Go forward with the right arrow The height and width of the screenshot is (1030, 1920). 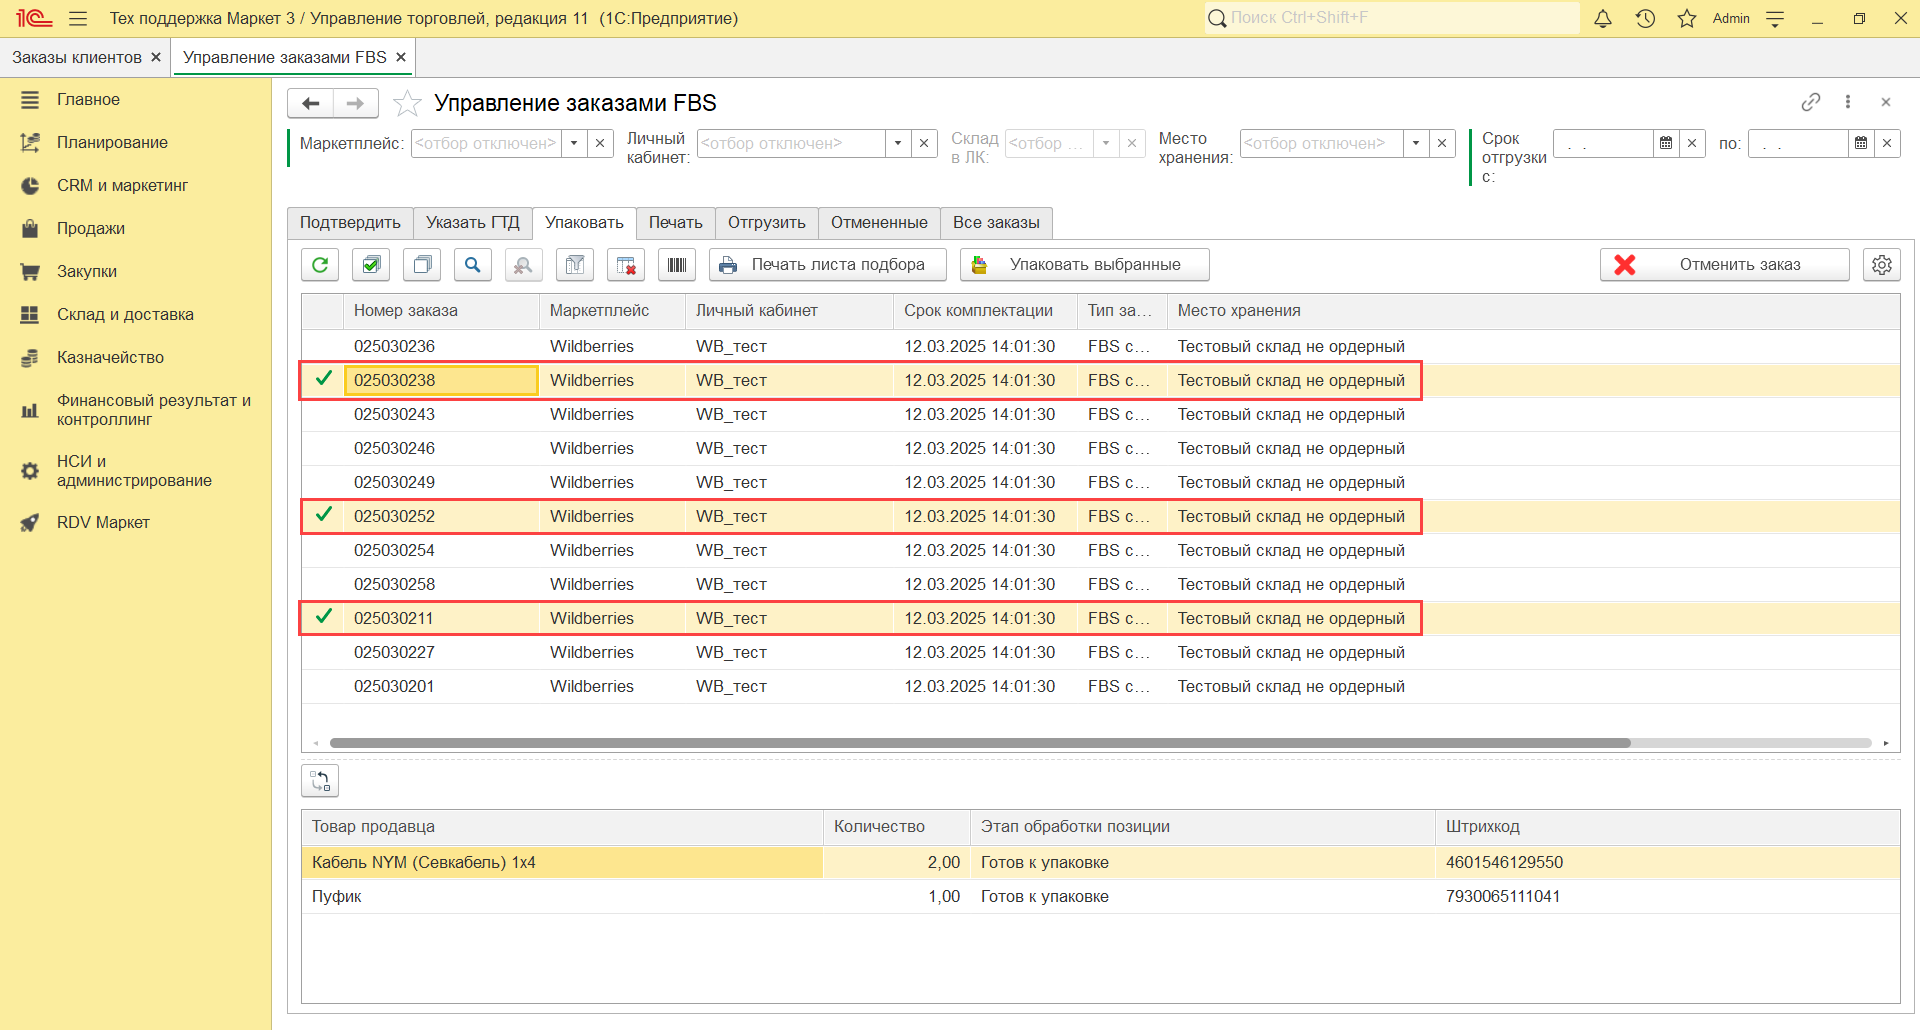click(x=355, y=103)
